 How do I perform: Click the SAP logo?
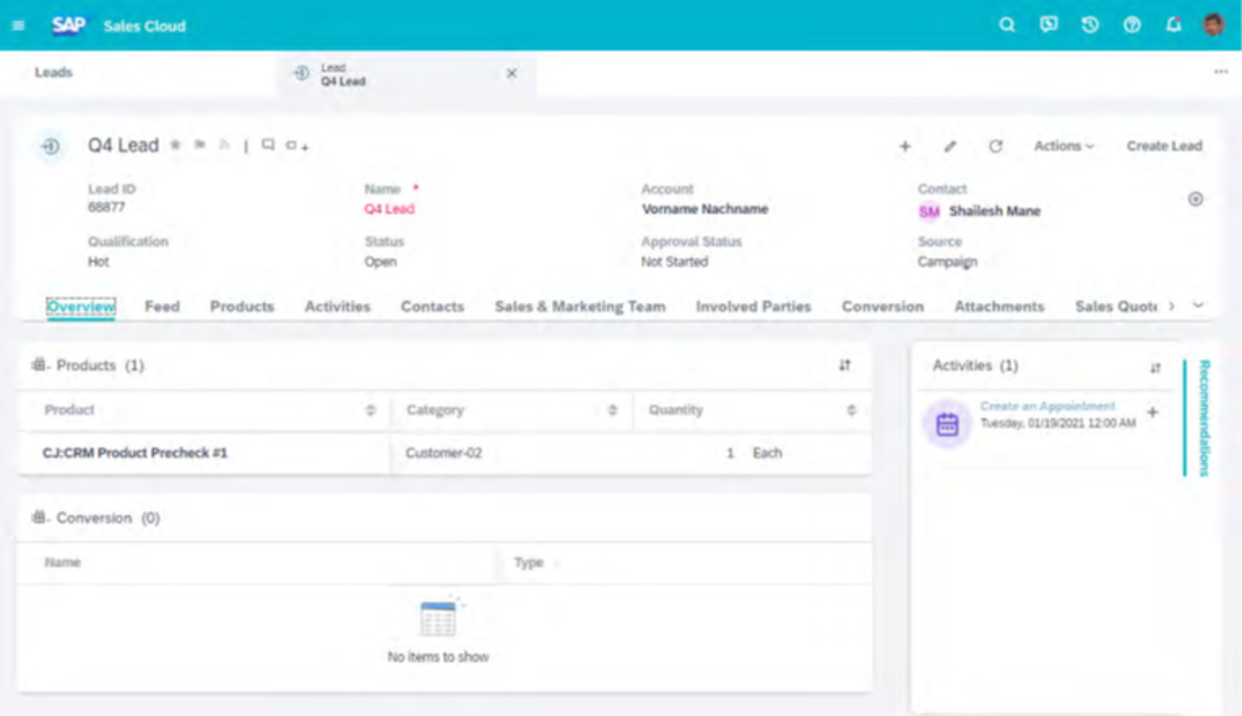(69, 25)
